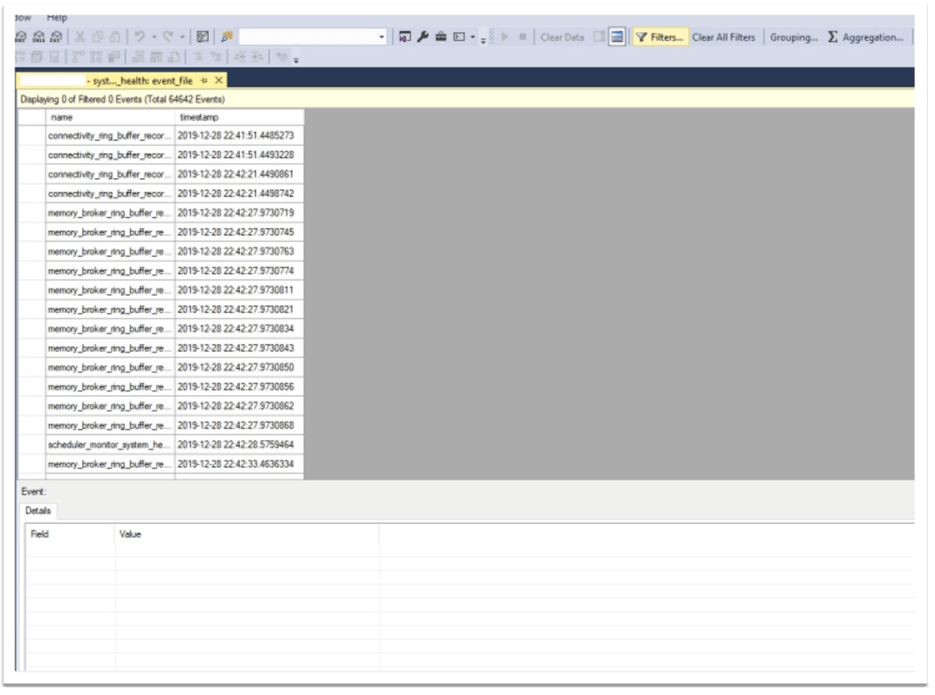The image size is (935, 695).
Task: Click the Field column header in Details
Action: (x=70, y=534)
